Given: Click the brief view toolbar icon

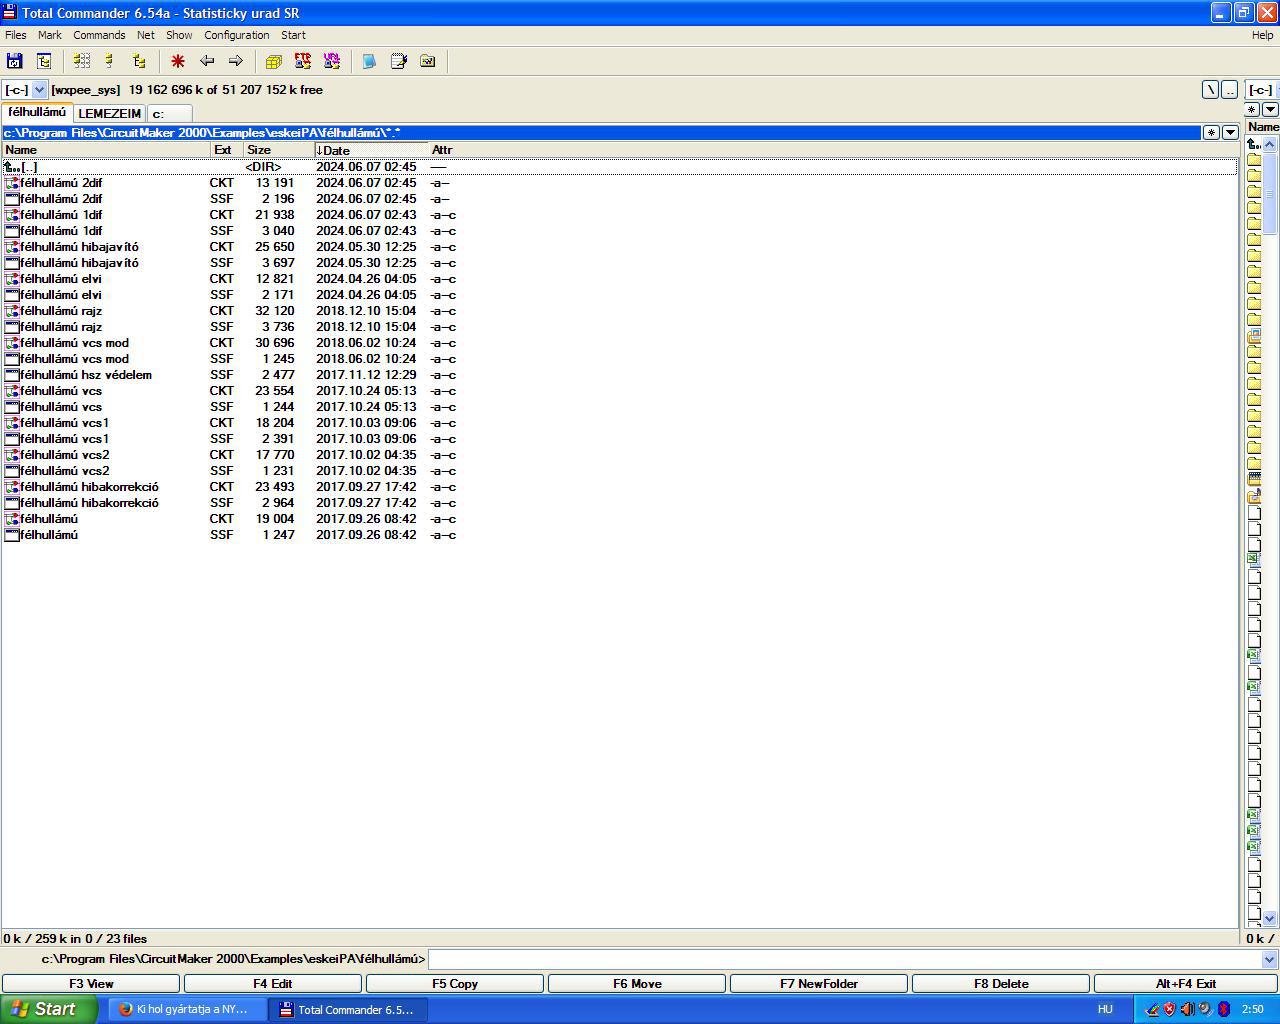Looking at the screenshot, I should 110,61.
